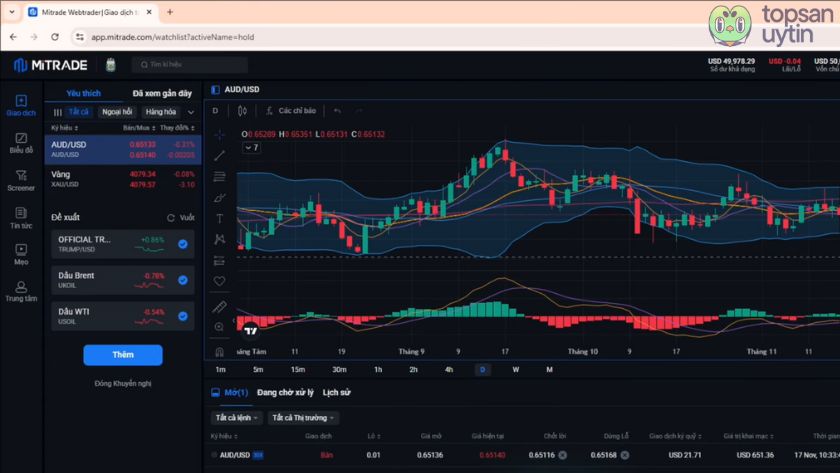Open Các chỉ báo indicators
Image resolution: width=840 pixels, height=473 pixels.
tap(291, 110)
